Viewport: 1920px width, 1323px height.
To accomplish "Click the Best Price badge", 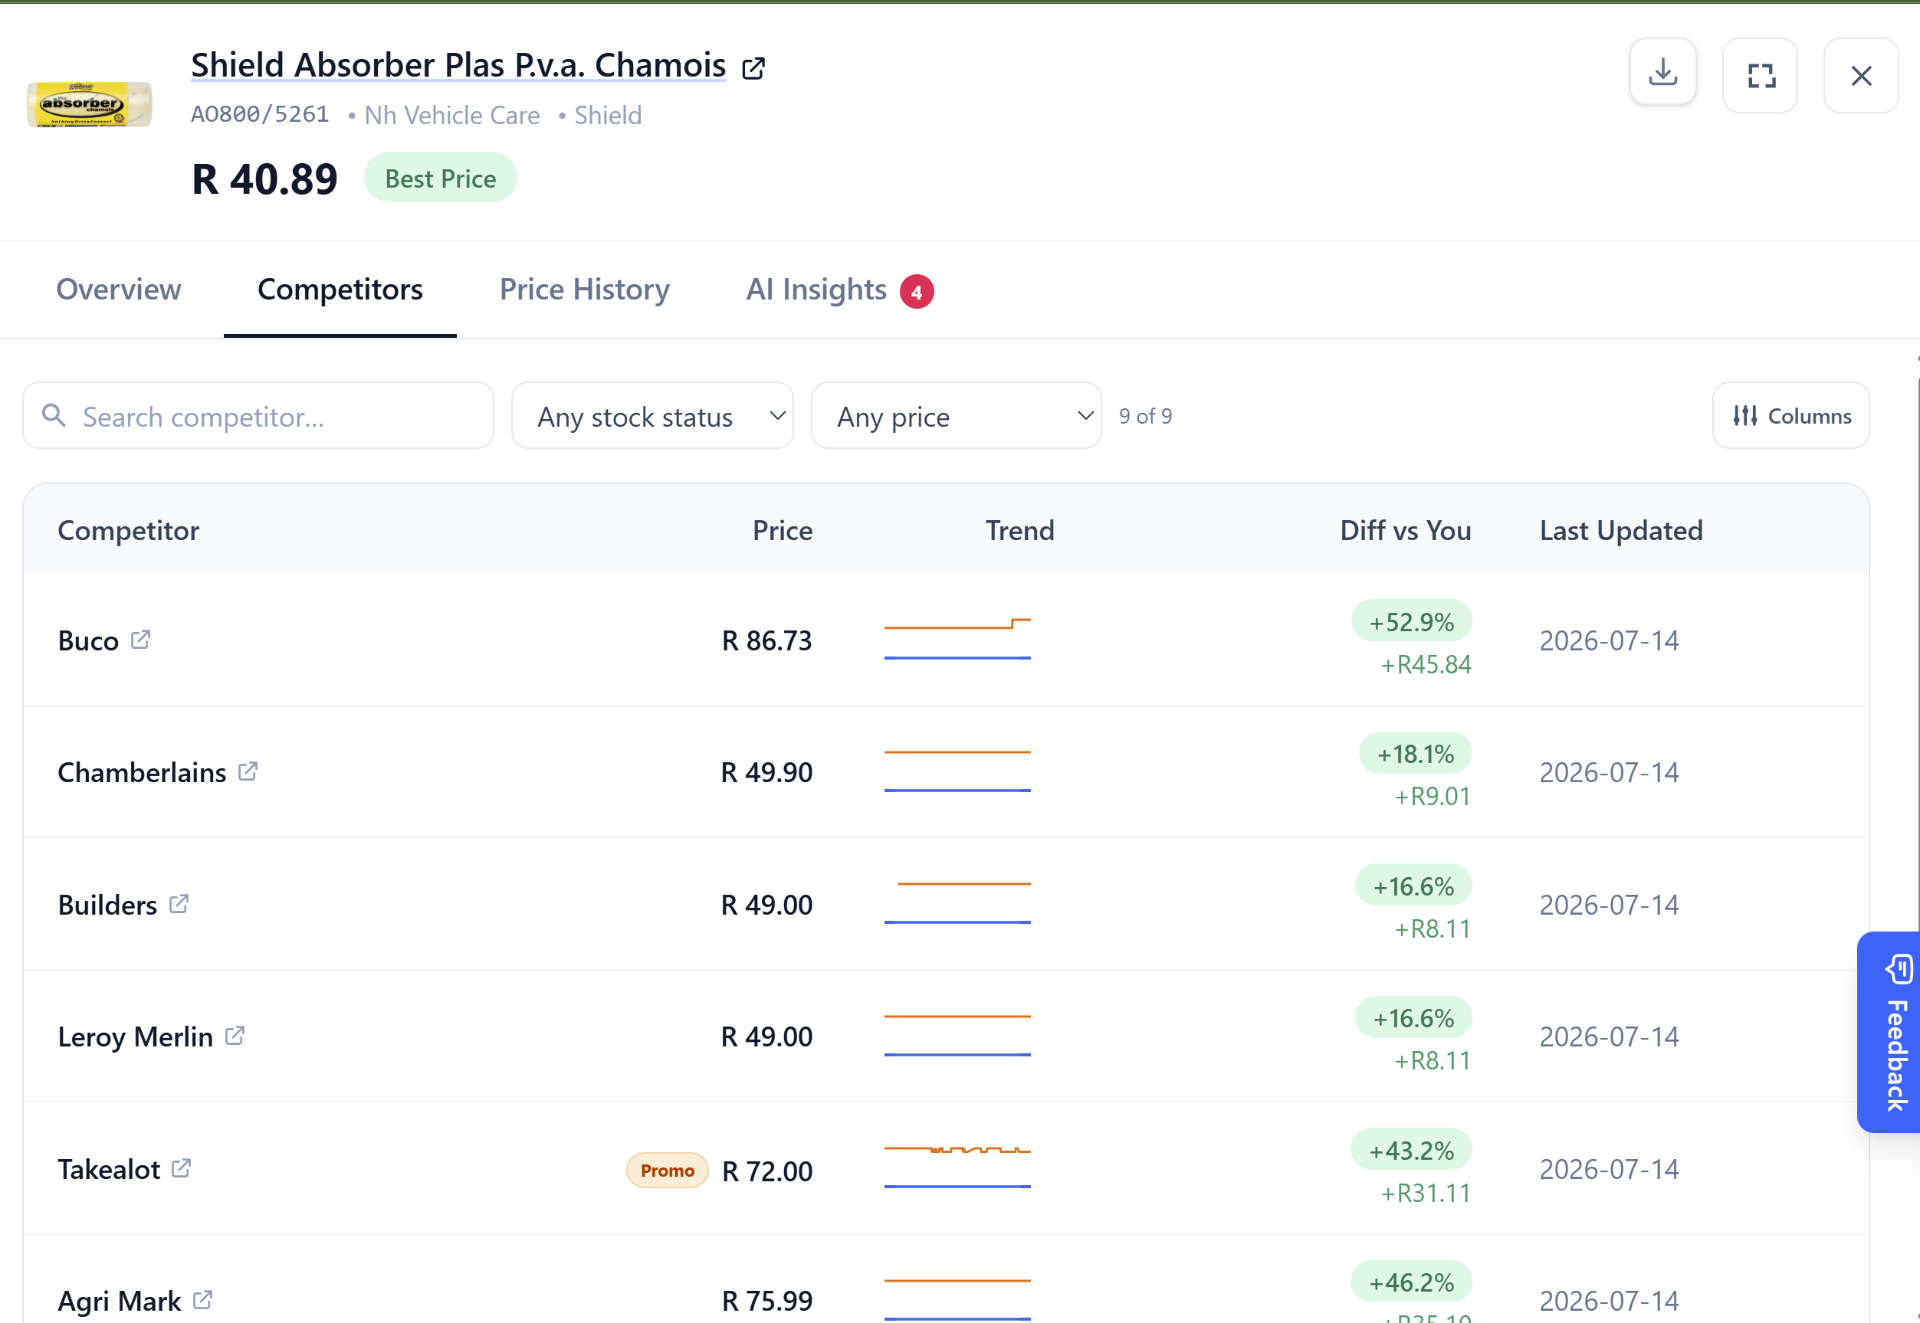I will point(440,178).
